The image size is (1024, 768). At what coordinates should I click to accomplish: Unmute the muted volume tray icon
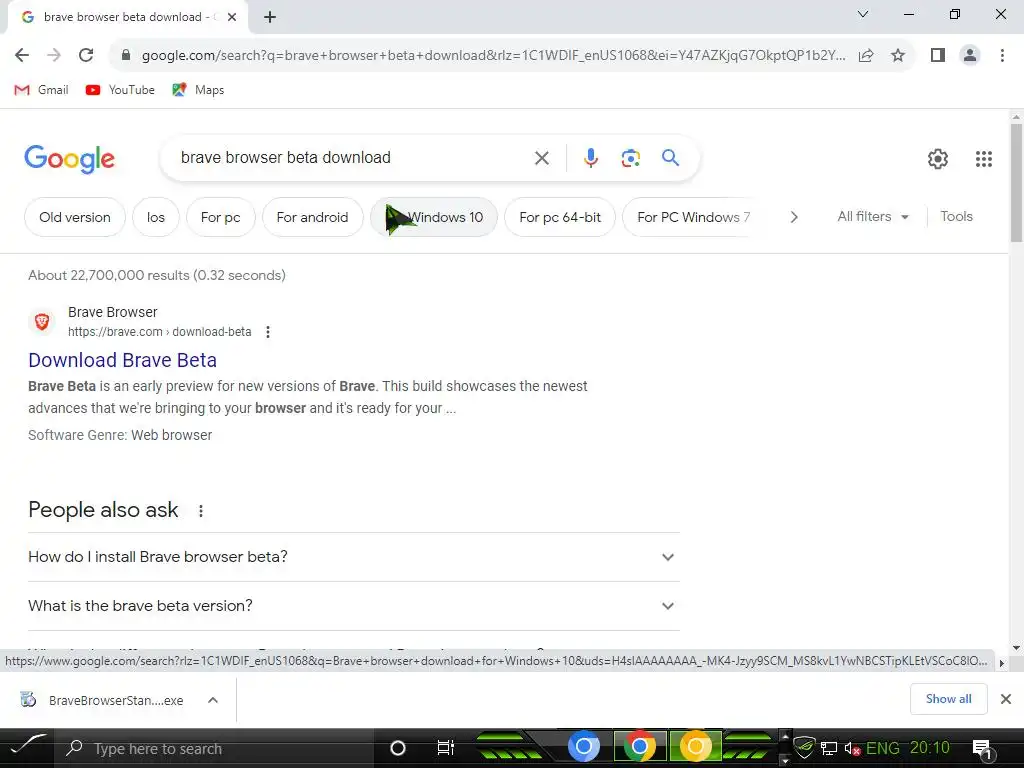click(852, 749)
